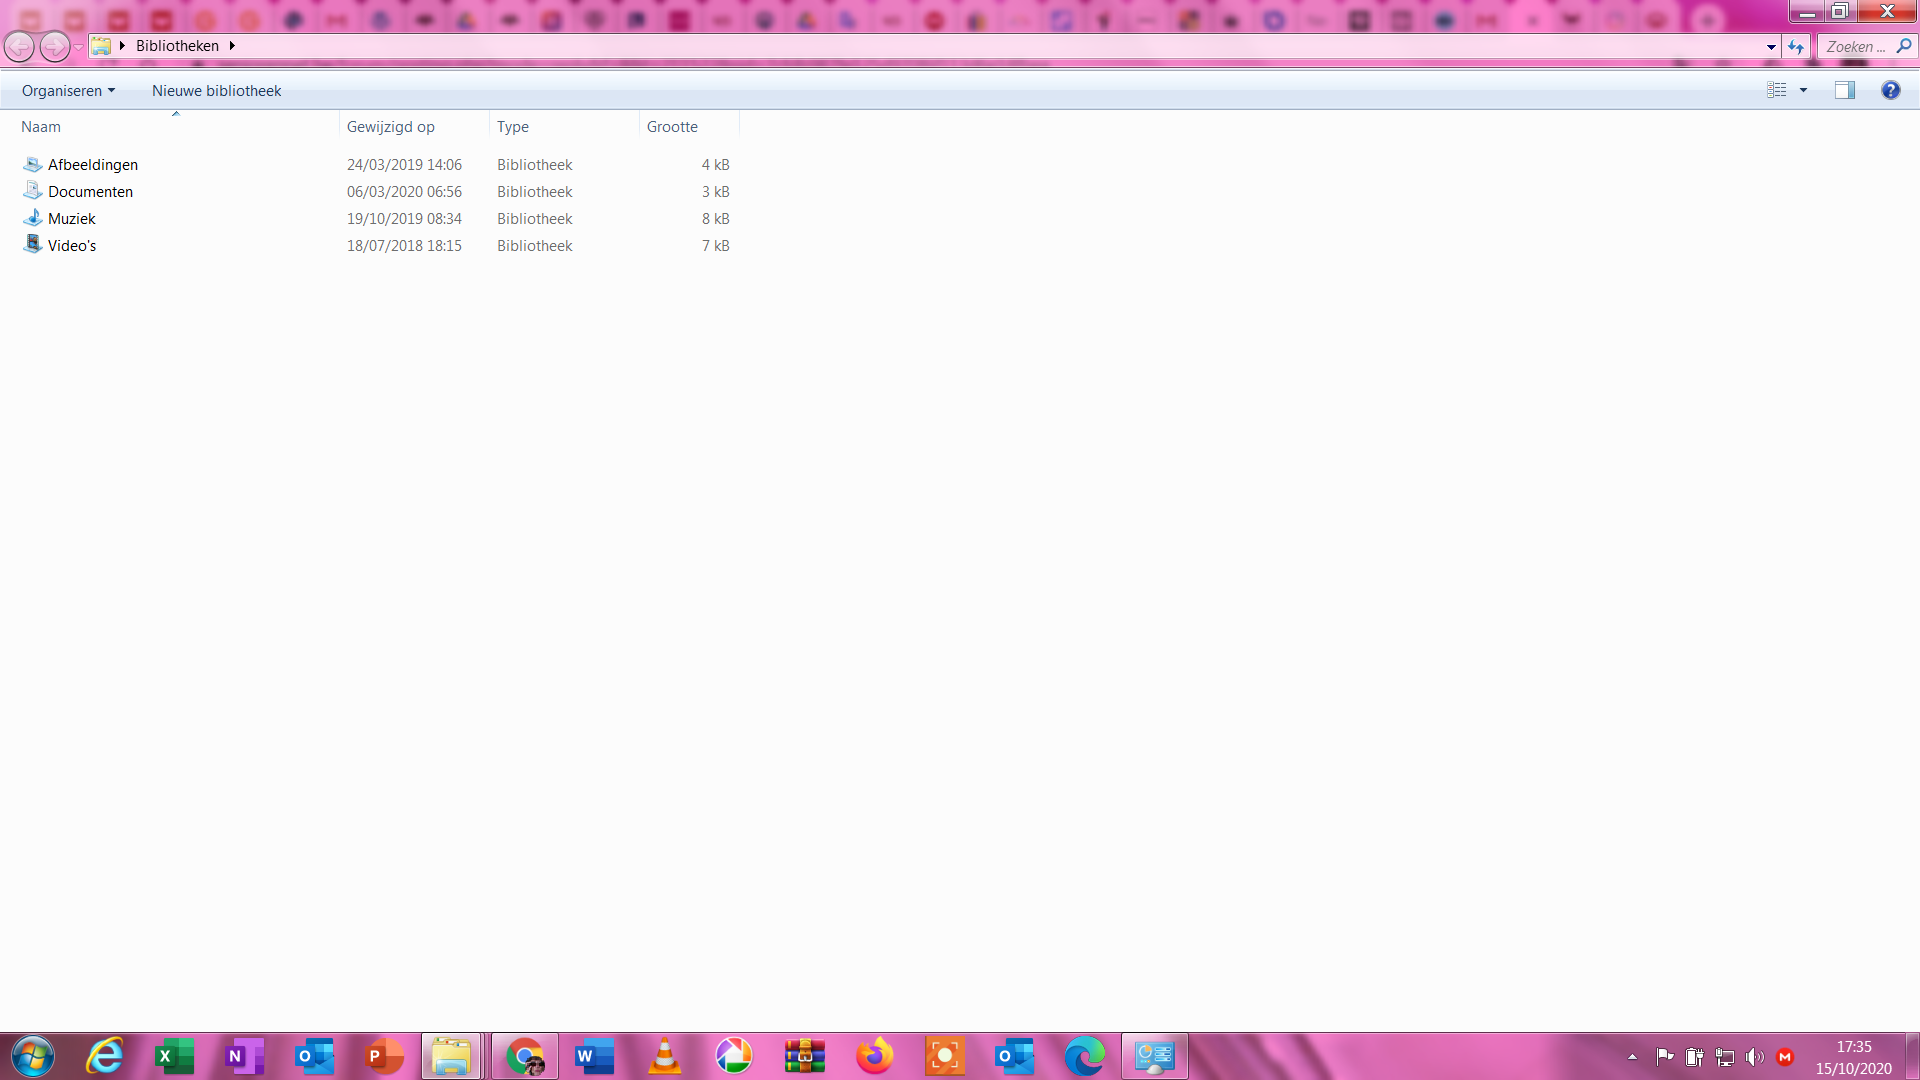Screen dimensions: 1920x1080
Task: Click Nieuwe bibliotheek button
Action: point(216,91)
